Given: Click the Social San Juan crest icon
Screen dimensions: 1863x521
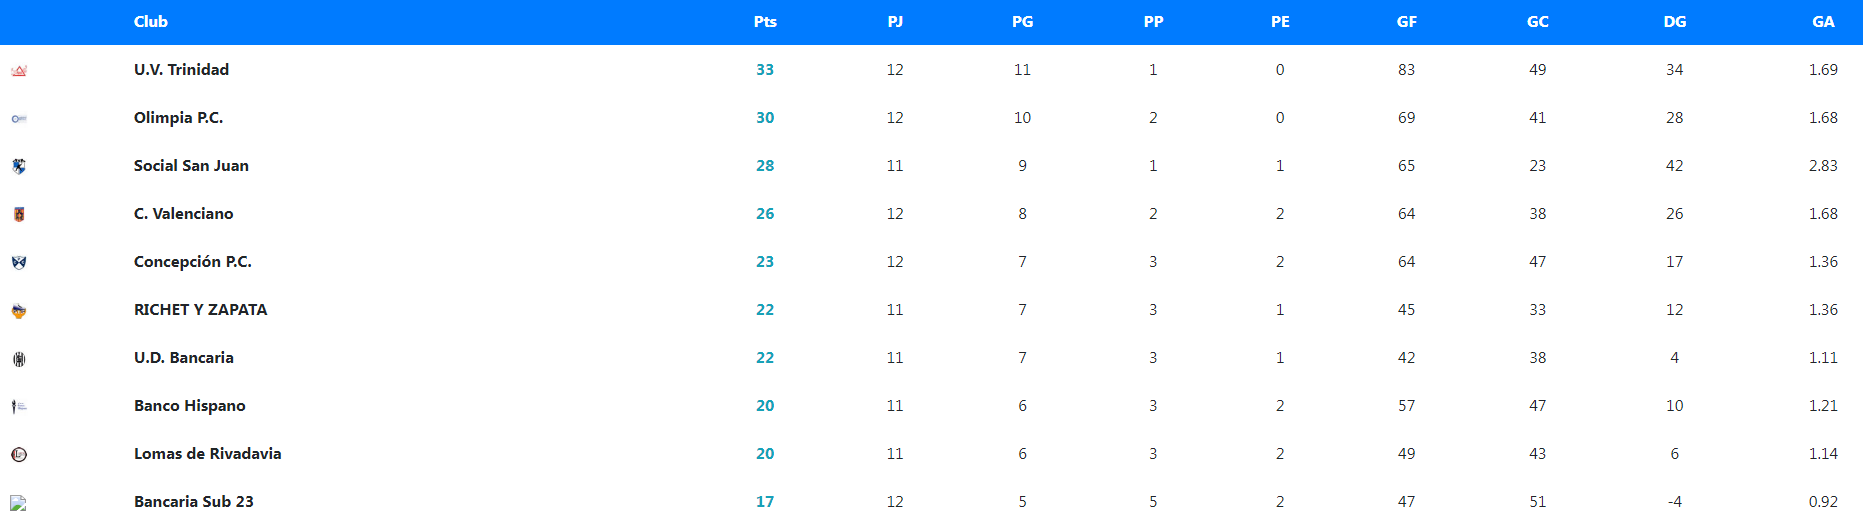Looking at the screenshot, I should [19, 166].
